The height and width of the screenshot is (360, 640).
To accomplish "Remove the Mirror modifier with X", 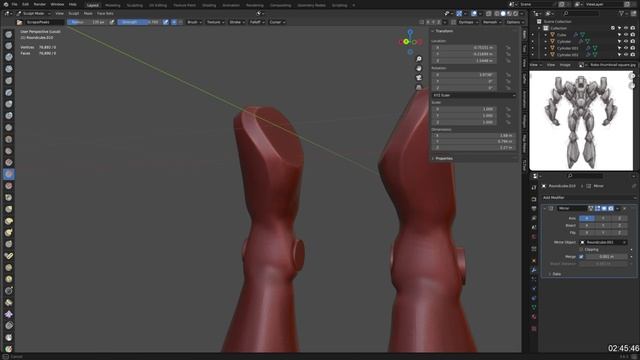I will [624, 209].
